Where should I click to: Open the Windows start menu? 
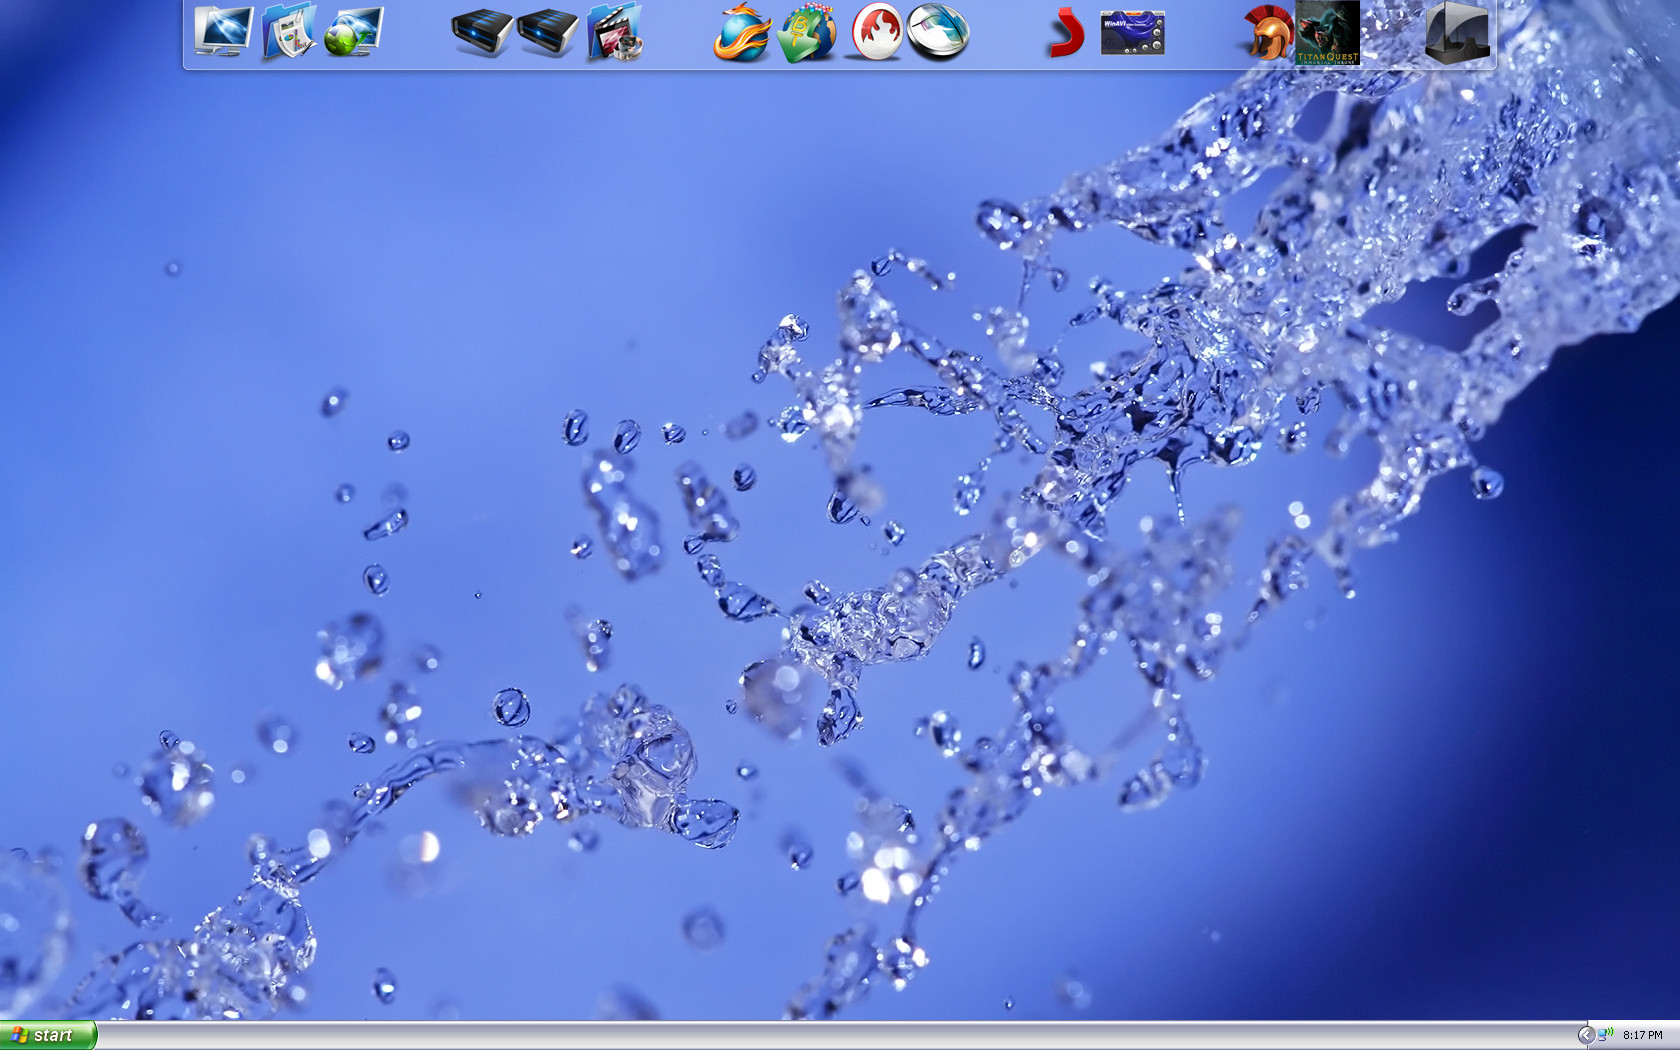pyautogui.click(x=48, y=1035)
